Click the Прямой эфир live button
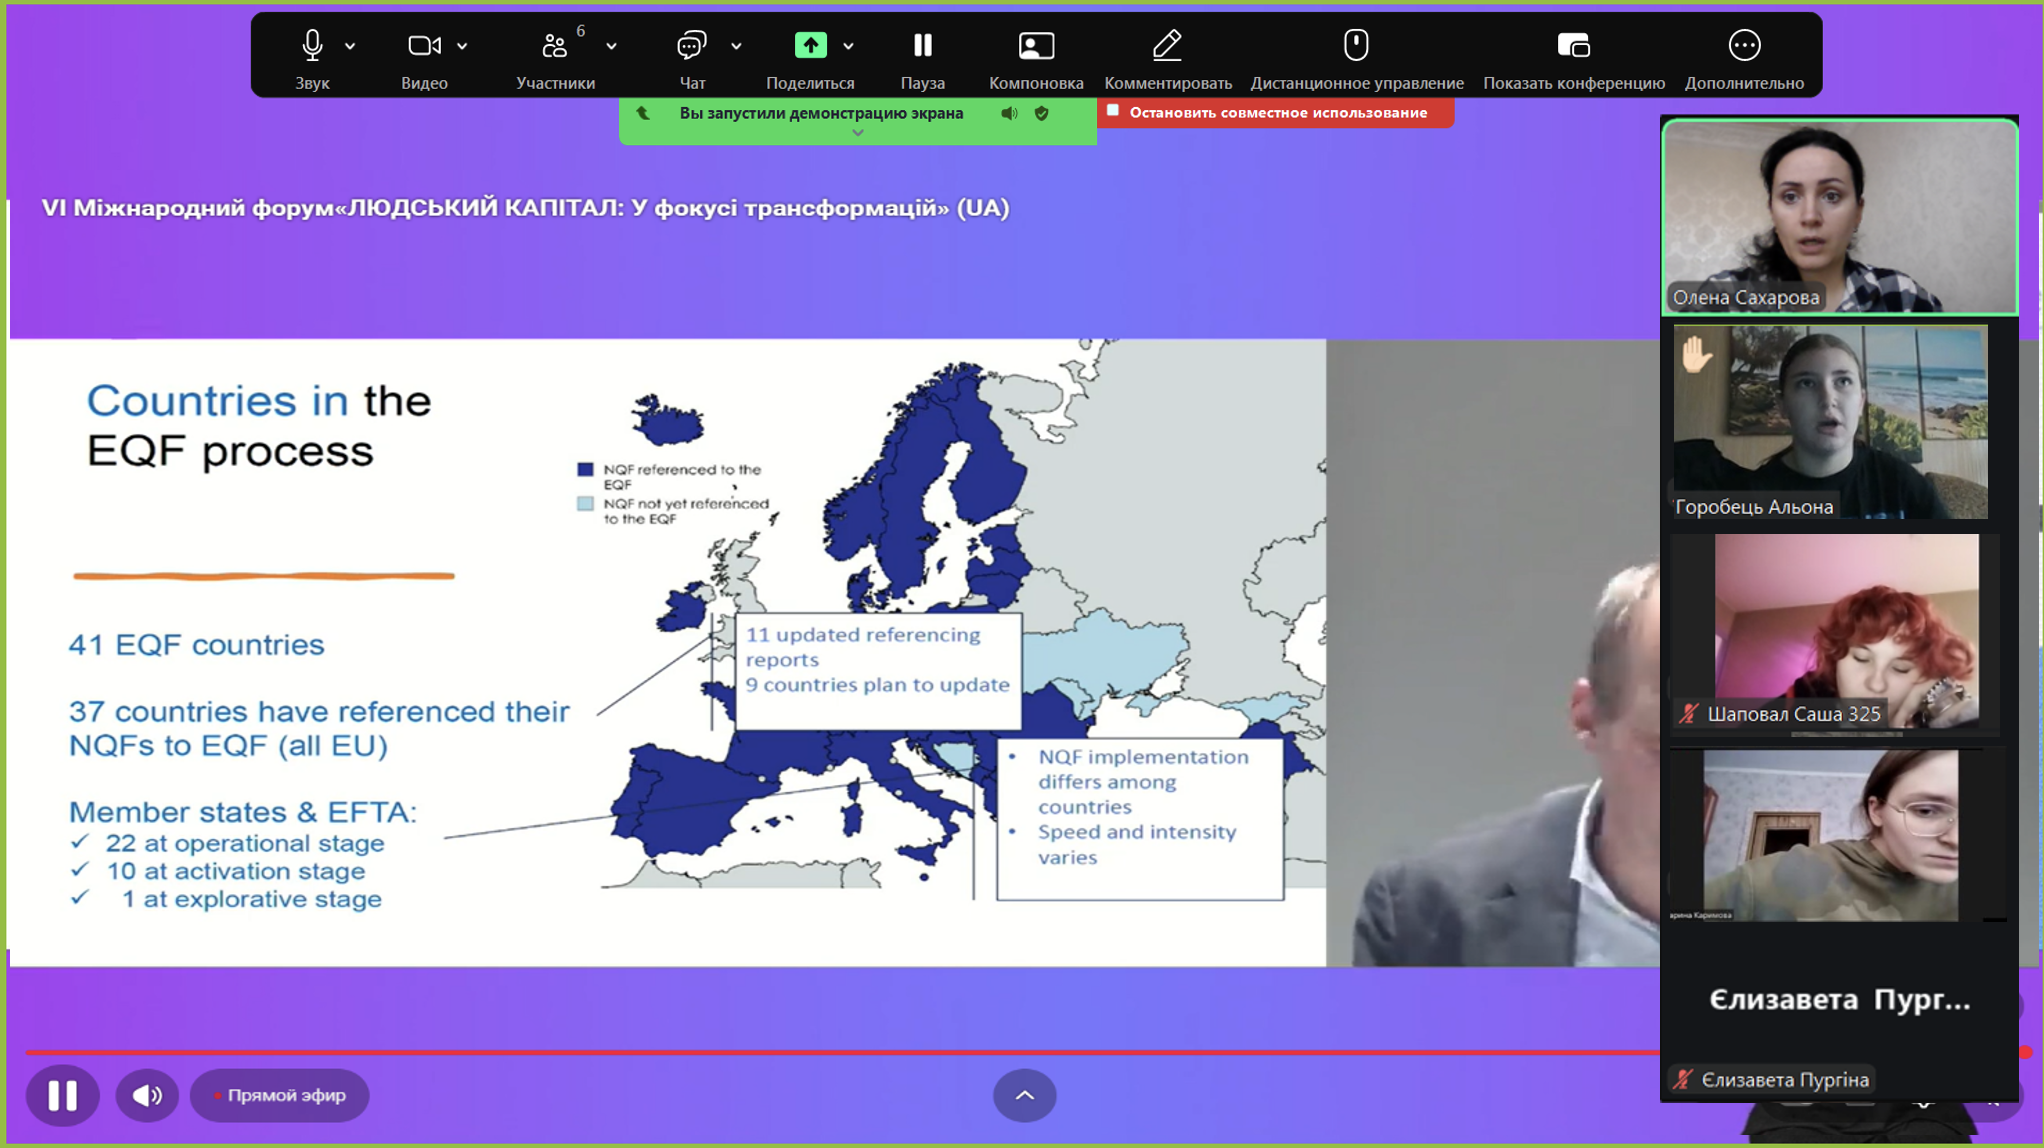The width and height of the screenshot is (2044, 1148). tap(280, 1095)
